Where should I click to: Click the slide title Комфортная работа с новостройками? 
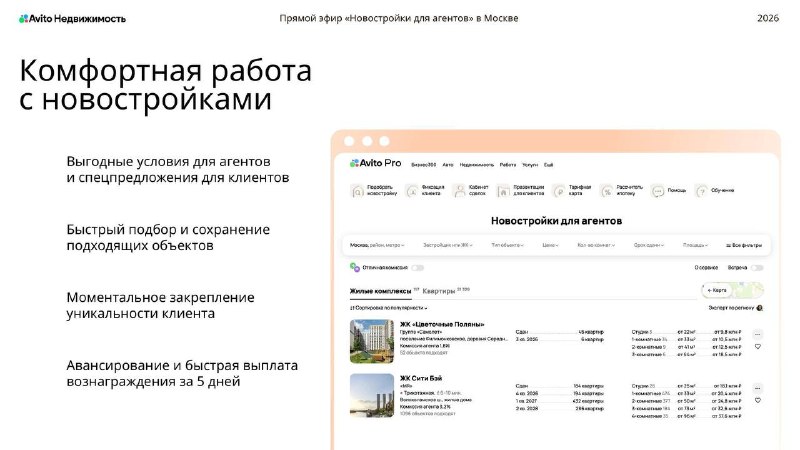[x=165, y=85]
